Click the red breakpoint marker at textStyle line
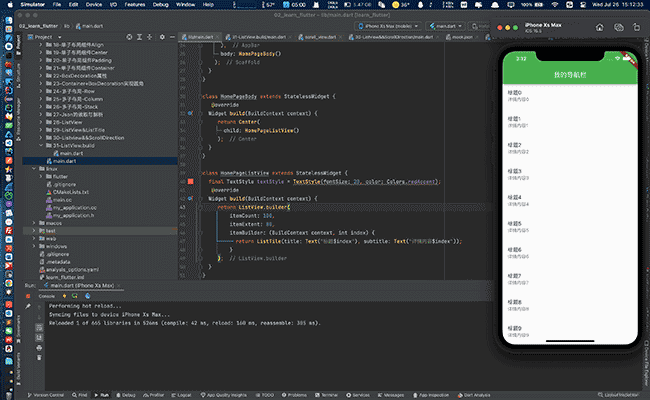This screenshot has height=400, width=650. tap(190, 182)
